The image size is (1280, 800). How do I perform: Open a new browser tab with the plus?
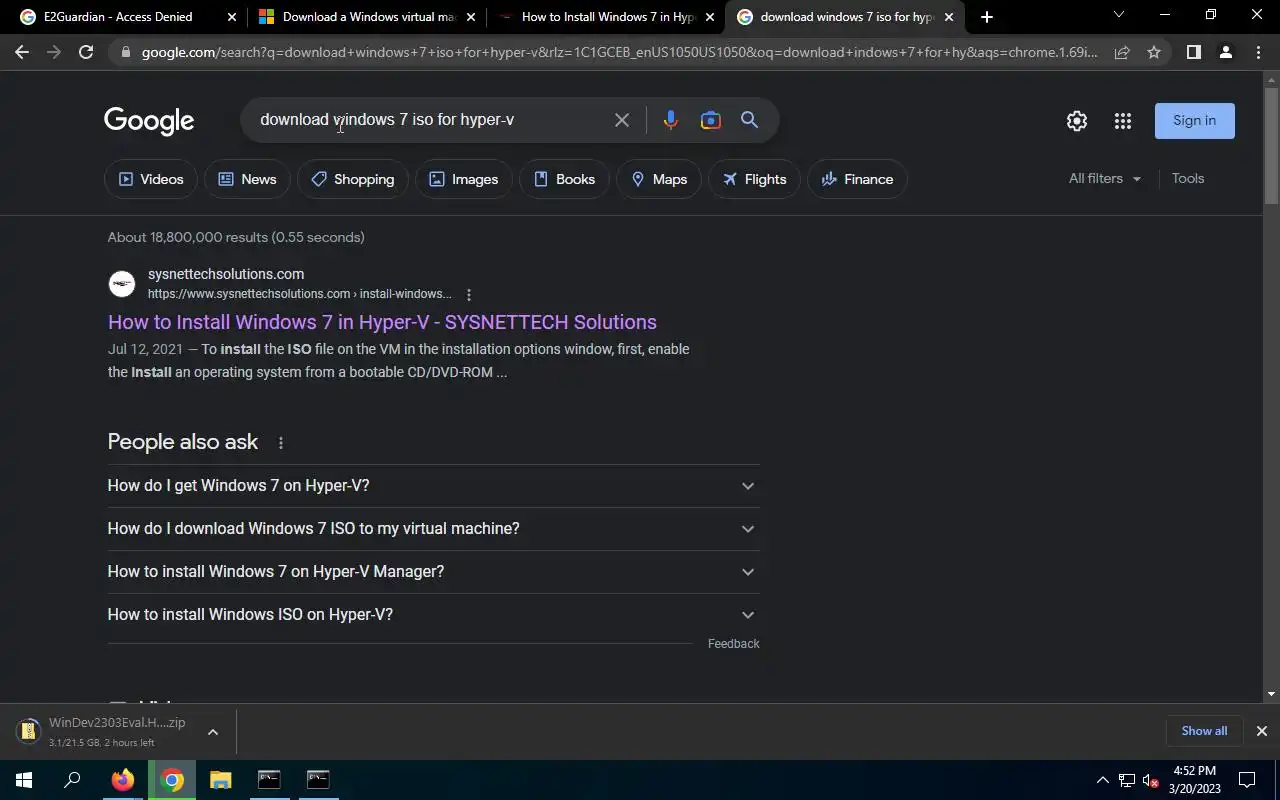pyautogui.click(x=987, y=17)
